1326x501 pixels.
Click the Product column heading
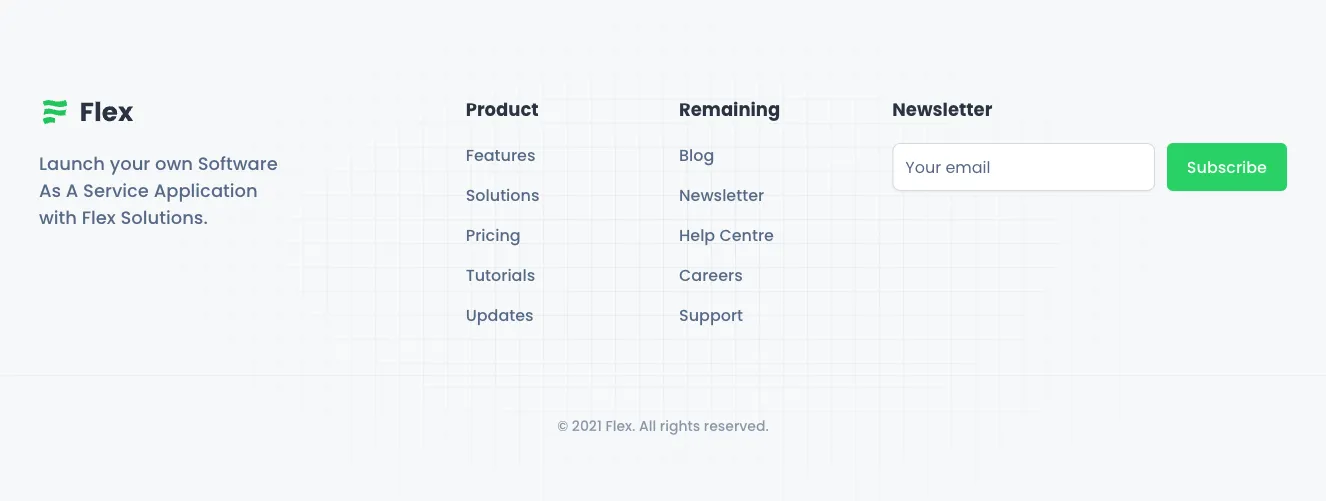click(502, 110)
